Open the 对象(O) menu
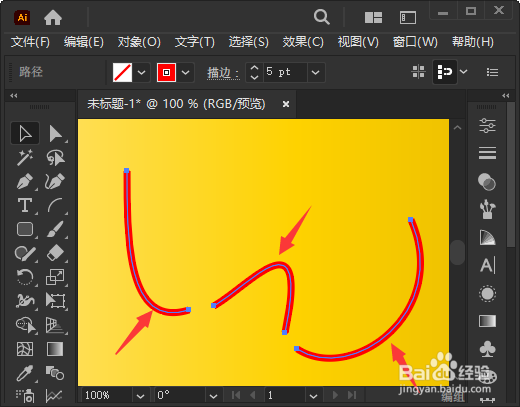520x407 pixels. [139, 42]
